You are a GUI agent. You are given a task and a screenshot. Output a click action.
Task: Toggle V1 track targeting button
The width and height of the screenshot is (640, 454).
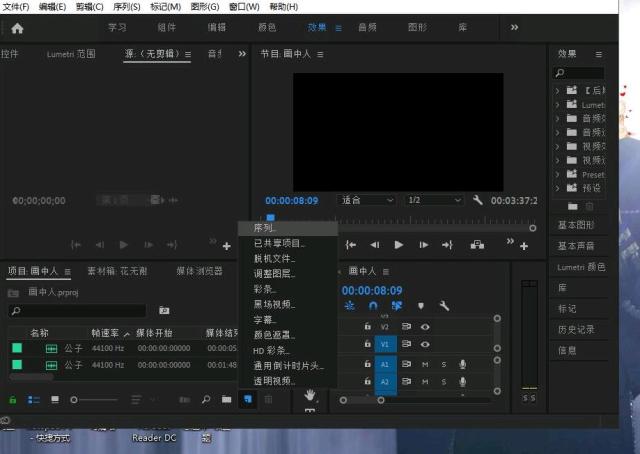(385, 344)
